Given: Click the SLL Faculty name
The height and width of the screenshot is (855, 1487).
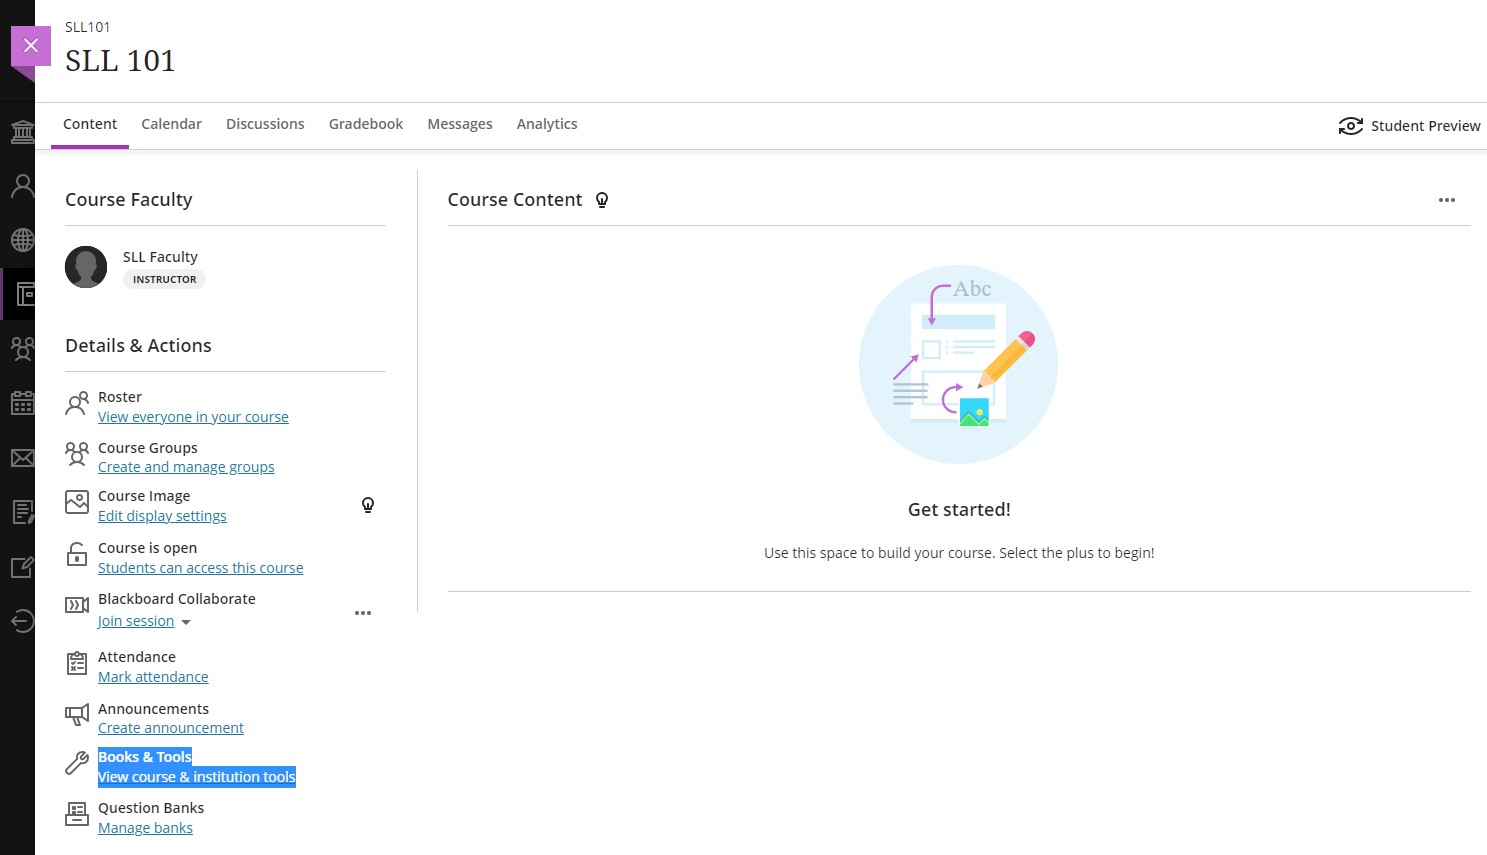Looking at the screenshot, I should pos(160,257).
